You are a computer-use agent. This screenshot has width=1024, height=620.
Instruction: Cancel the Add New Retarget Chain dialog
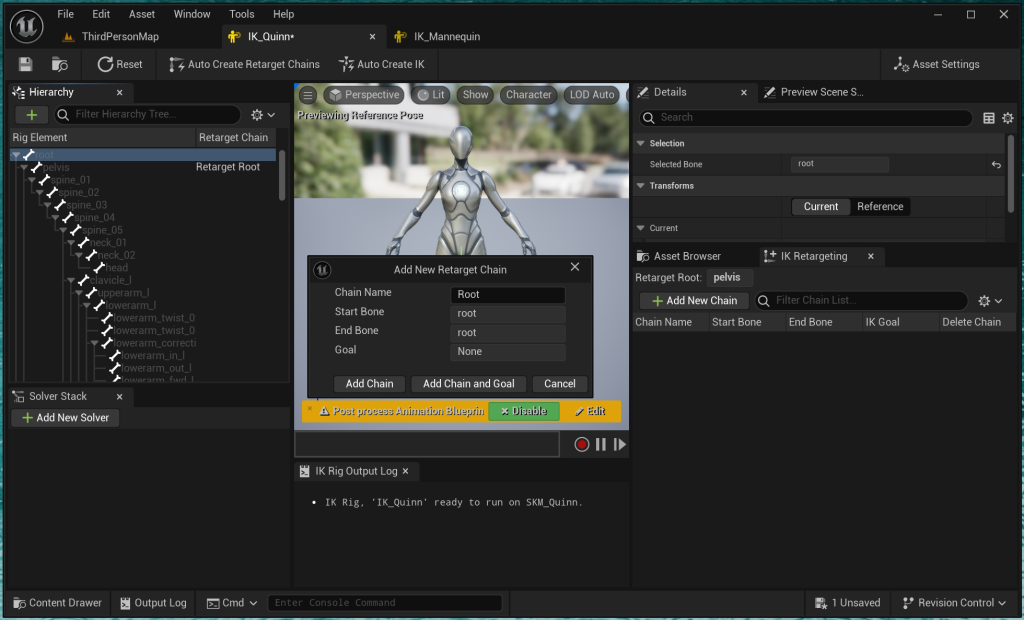pos(560,383)
